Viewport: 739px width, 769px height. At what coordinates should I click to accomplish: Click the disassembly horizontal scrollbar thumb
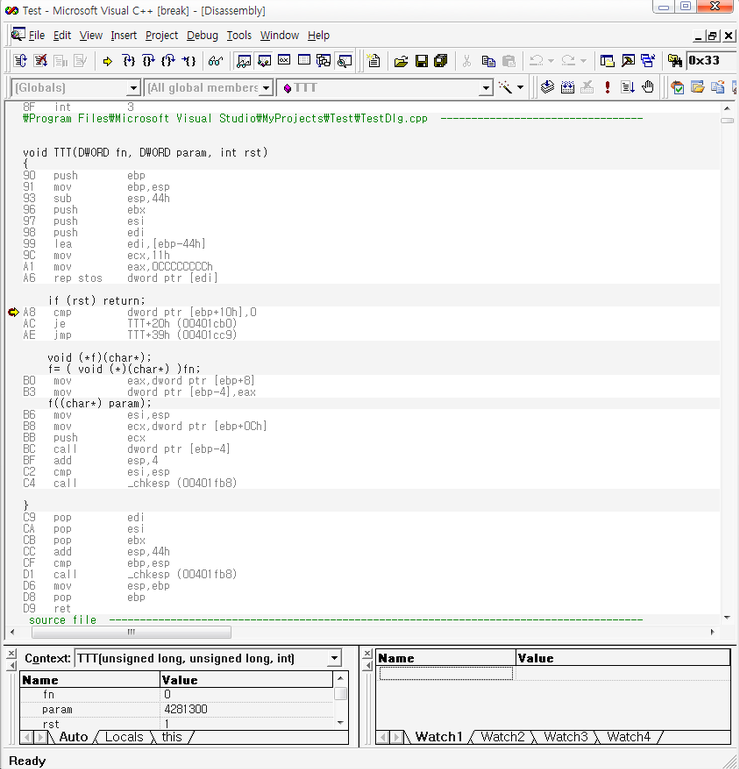131,632
